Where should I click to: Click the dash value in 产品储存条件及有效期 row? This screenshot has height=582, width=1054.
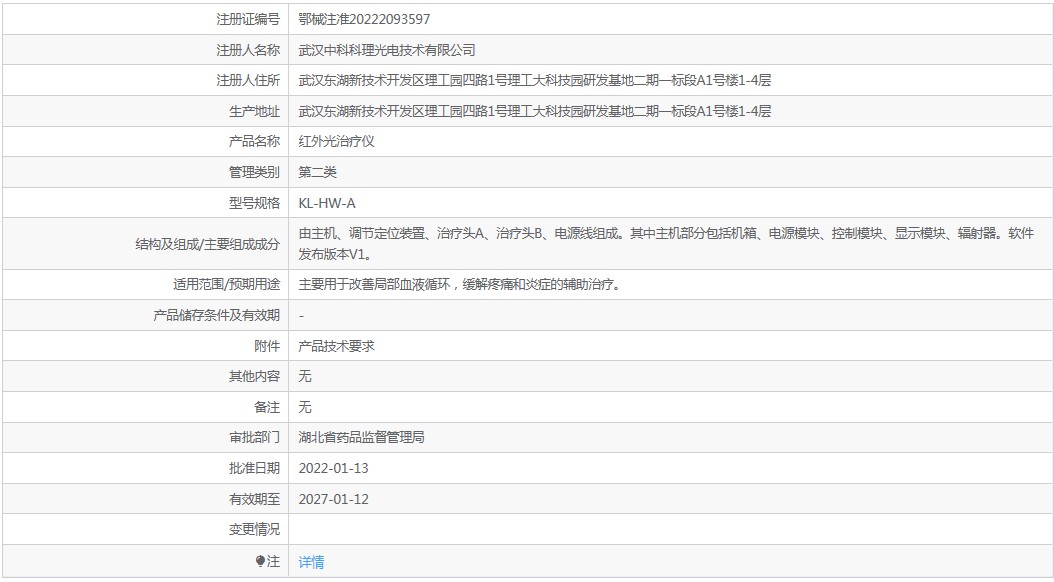[301, 315]
